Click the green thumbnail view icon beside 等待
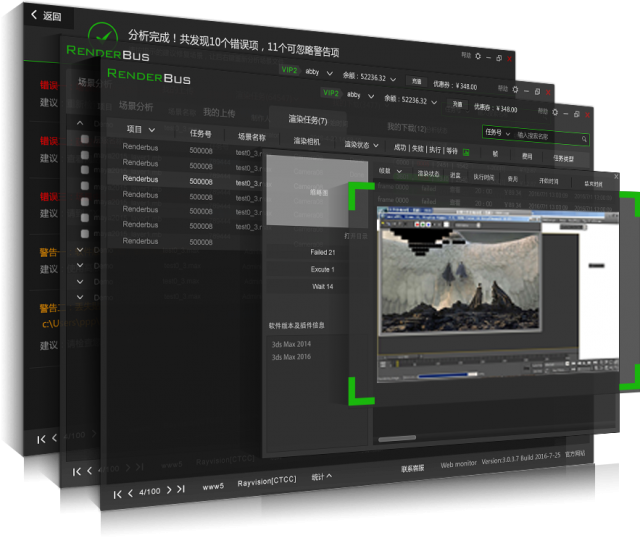This screenshot has height=538, width=640. click(466, 152)
